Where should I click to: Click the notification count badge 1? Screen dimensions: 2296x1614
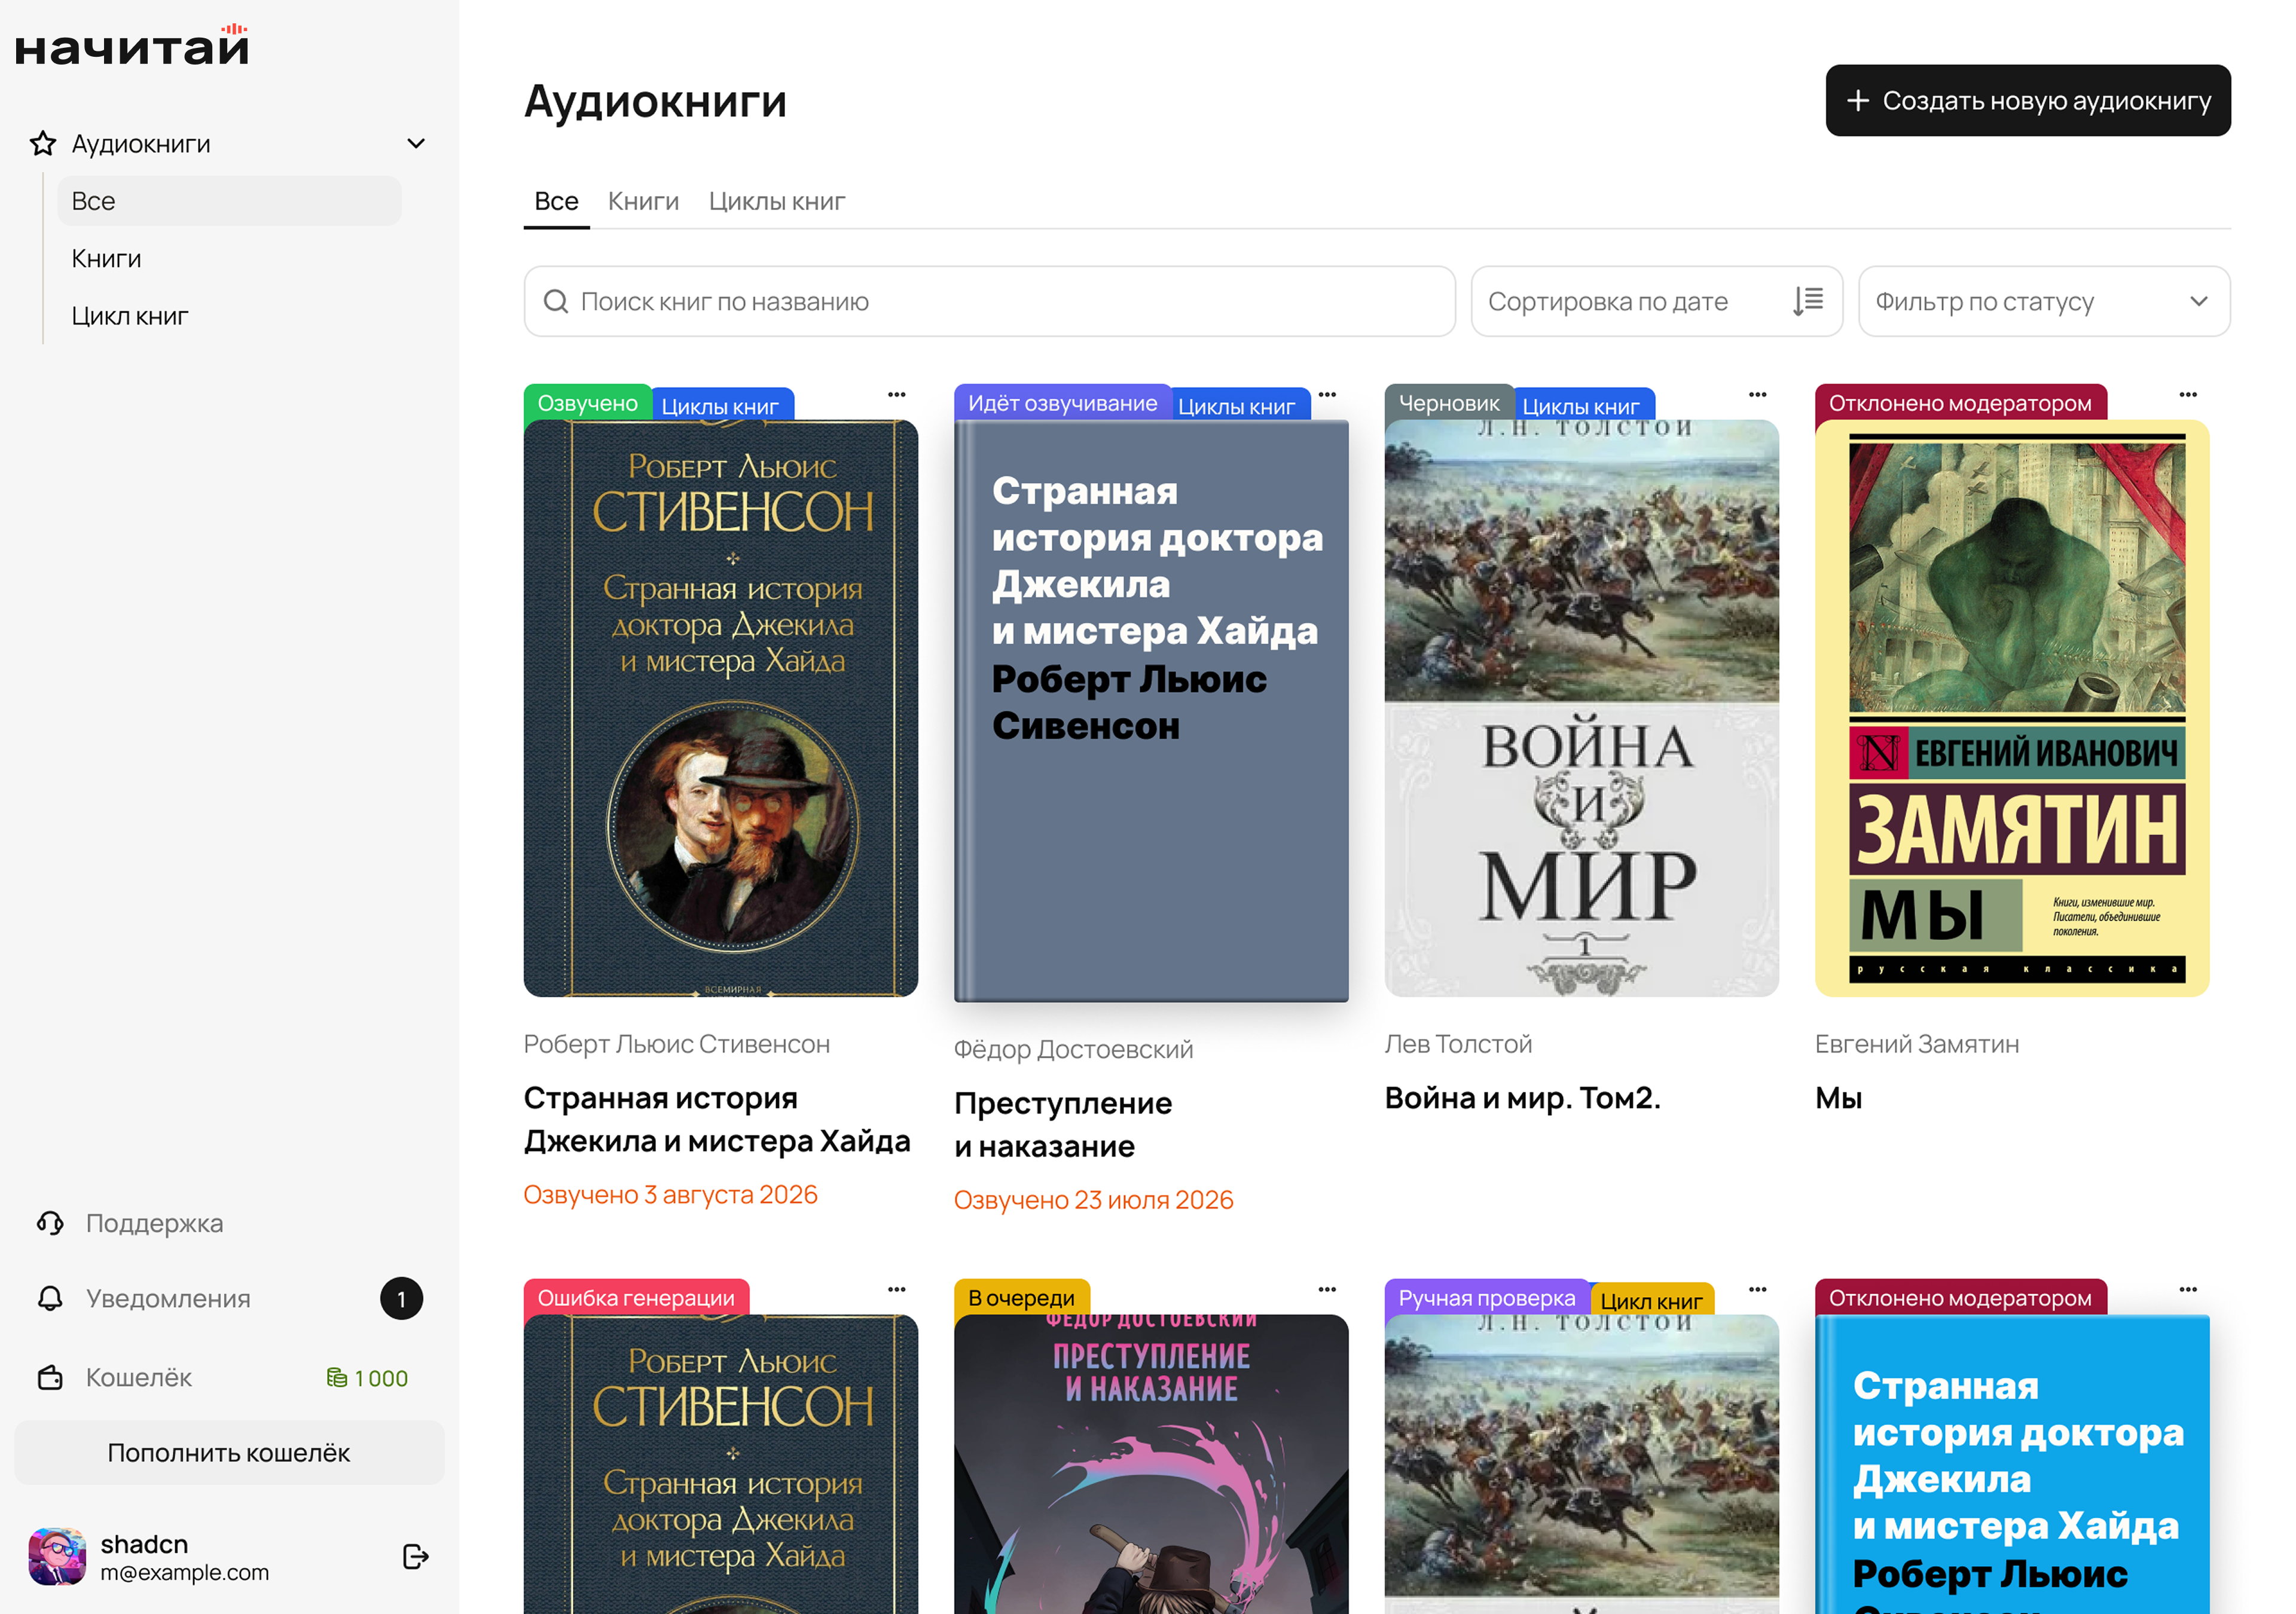401,1298
